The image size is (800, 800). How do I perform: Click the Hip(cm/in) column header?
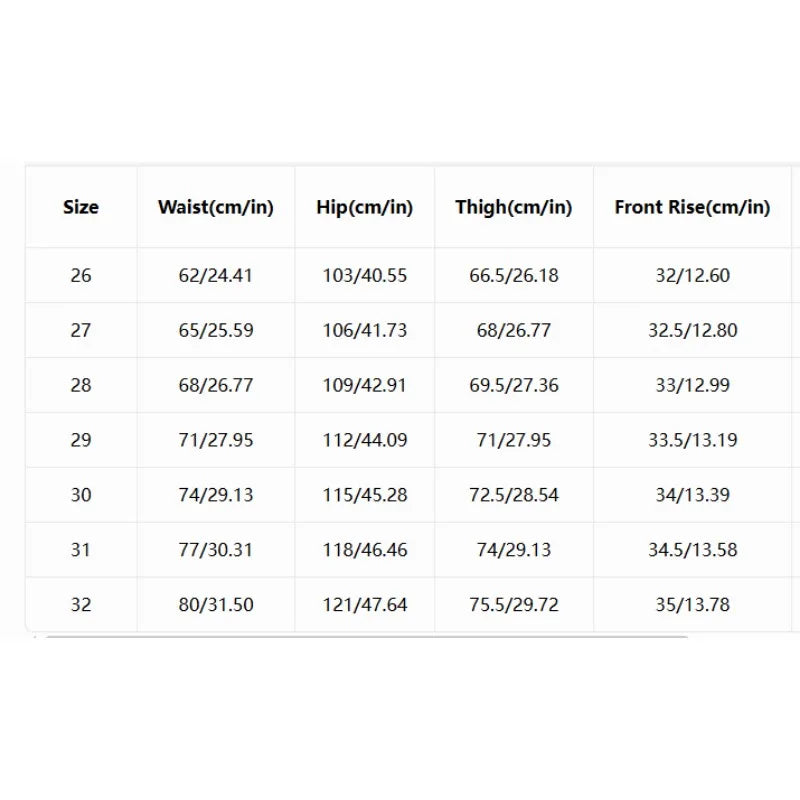(x=365, y=207)
